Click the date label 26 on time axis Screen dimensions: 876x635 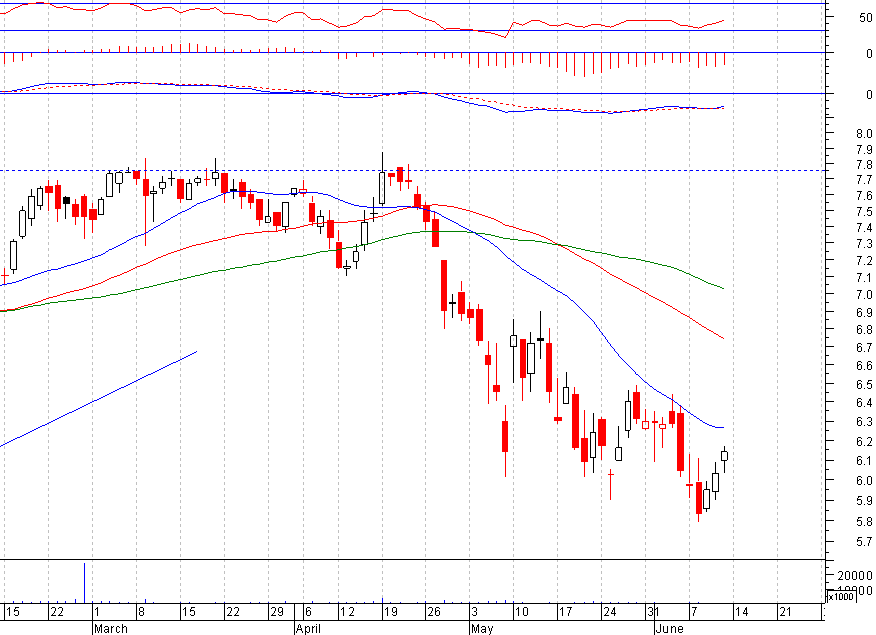click(x=434, y=612)
